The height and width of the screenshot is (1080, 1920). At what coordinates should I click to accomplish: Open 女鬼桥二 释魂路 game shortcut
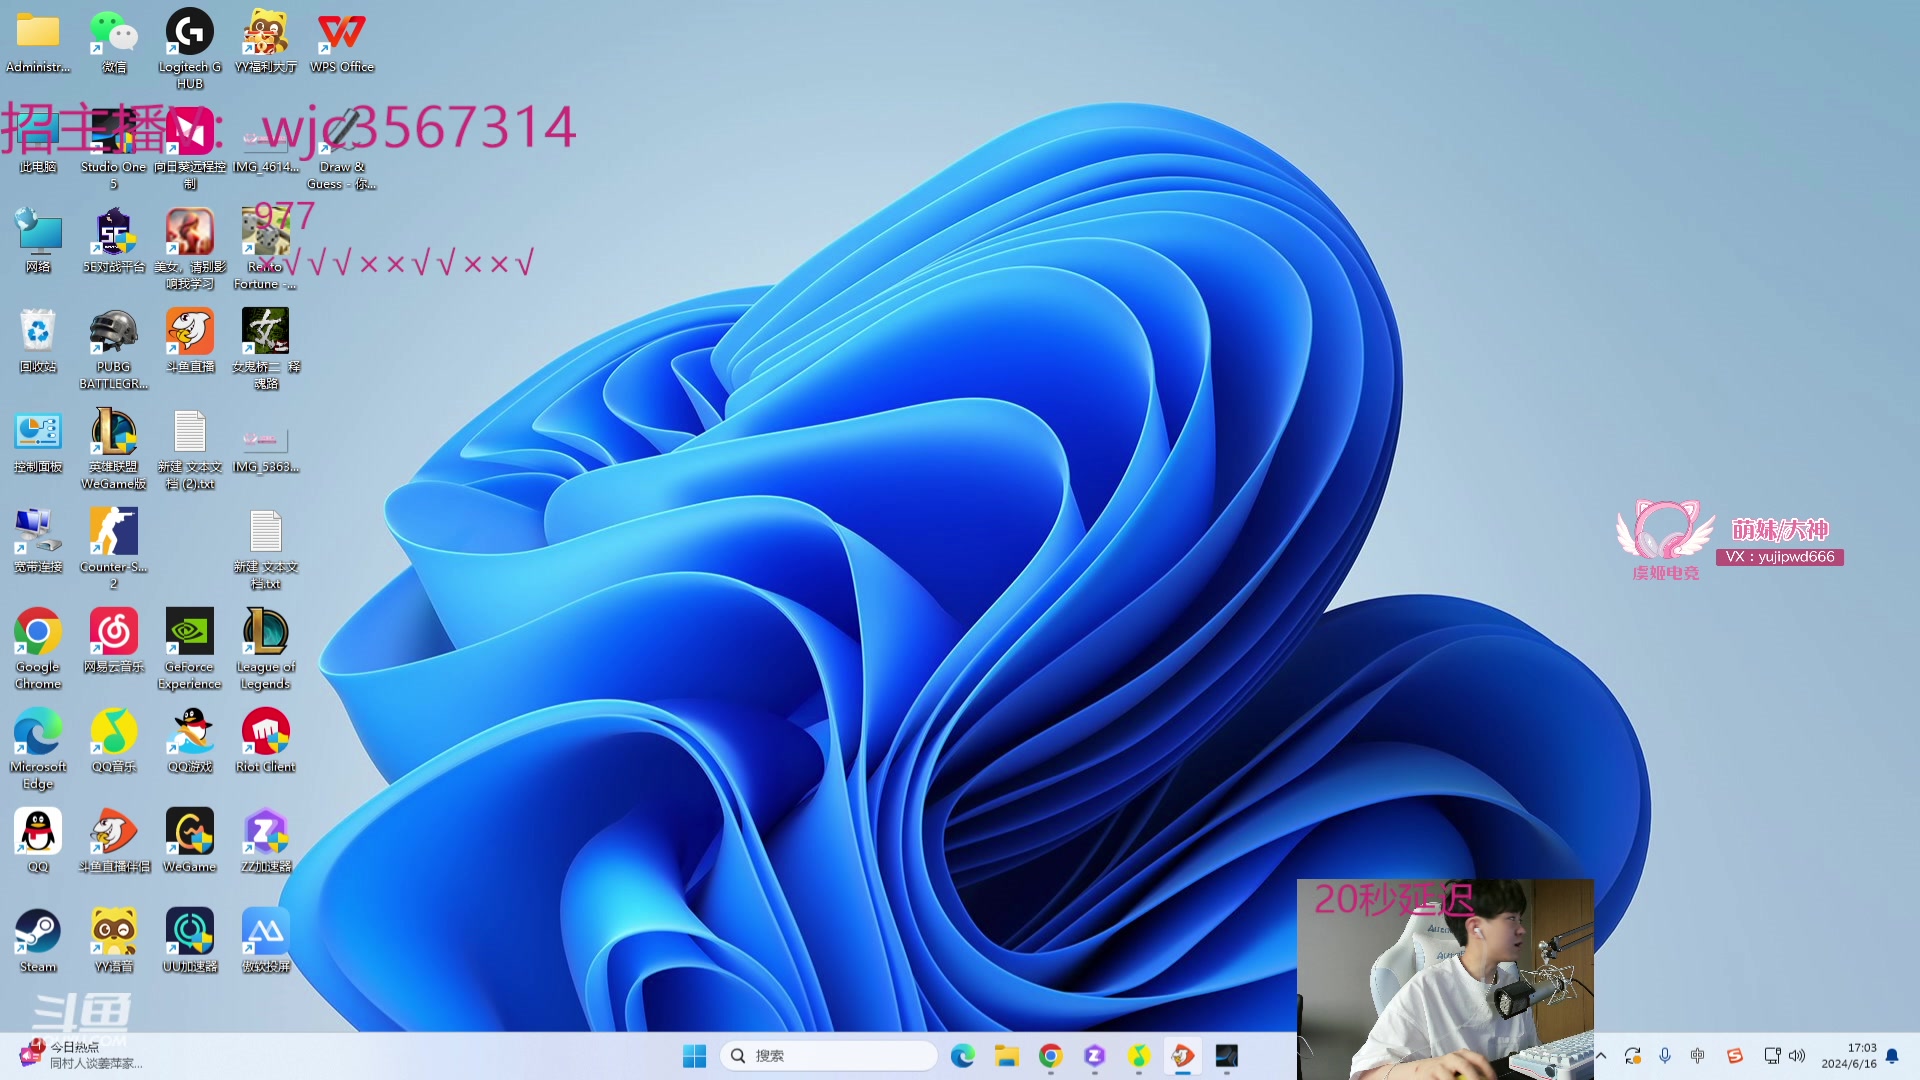click(x=266, y=349)
